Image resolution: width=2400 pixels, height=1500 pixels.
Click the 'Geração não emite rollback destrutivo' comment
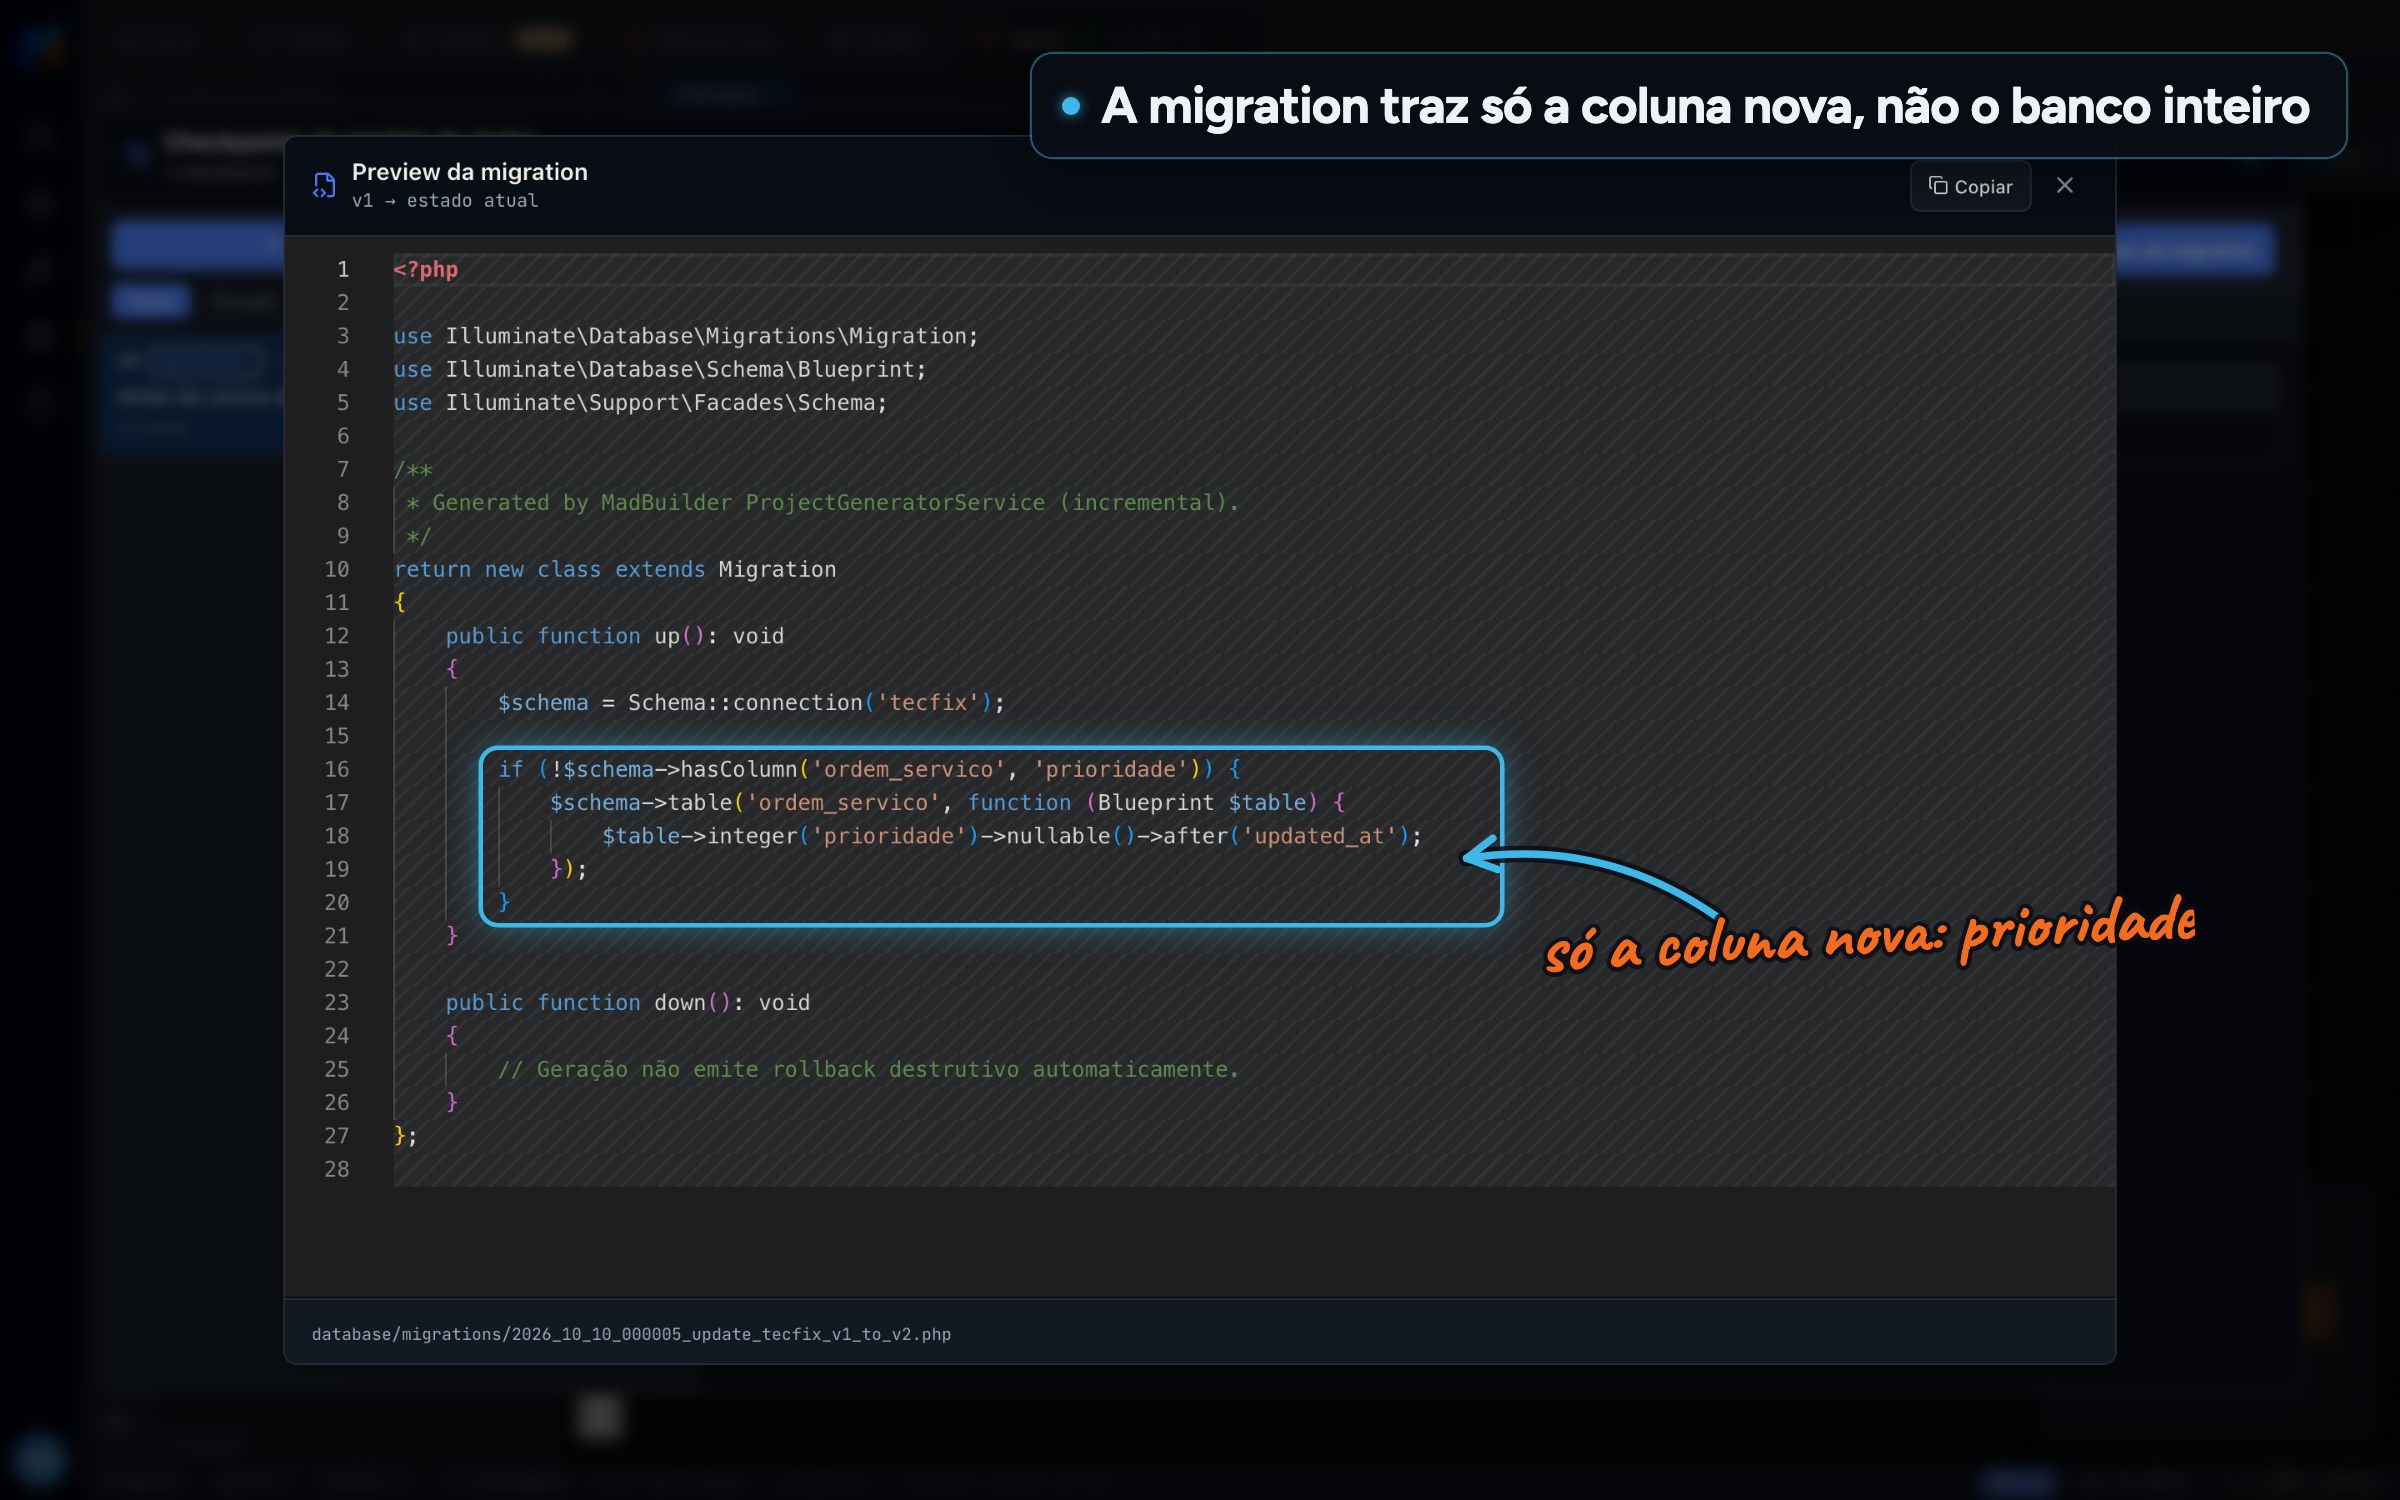coord(868,1069)
